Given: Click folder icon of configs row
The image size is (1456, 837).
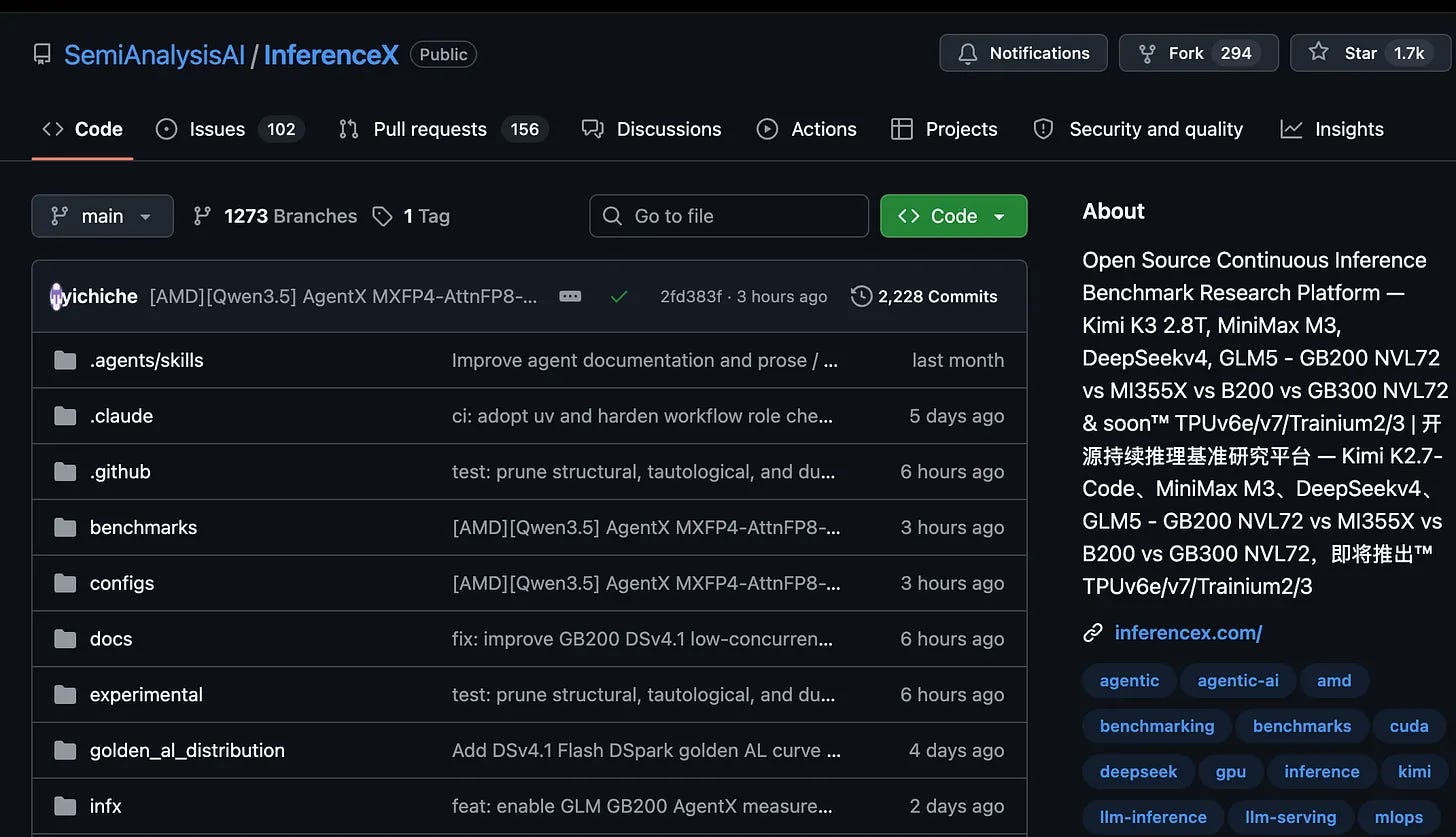Looking at the screenshot, I should coord(65,583).
